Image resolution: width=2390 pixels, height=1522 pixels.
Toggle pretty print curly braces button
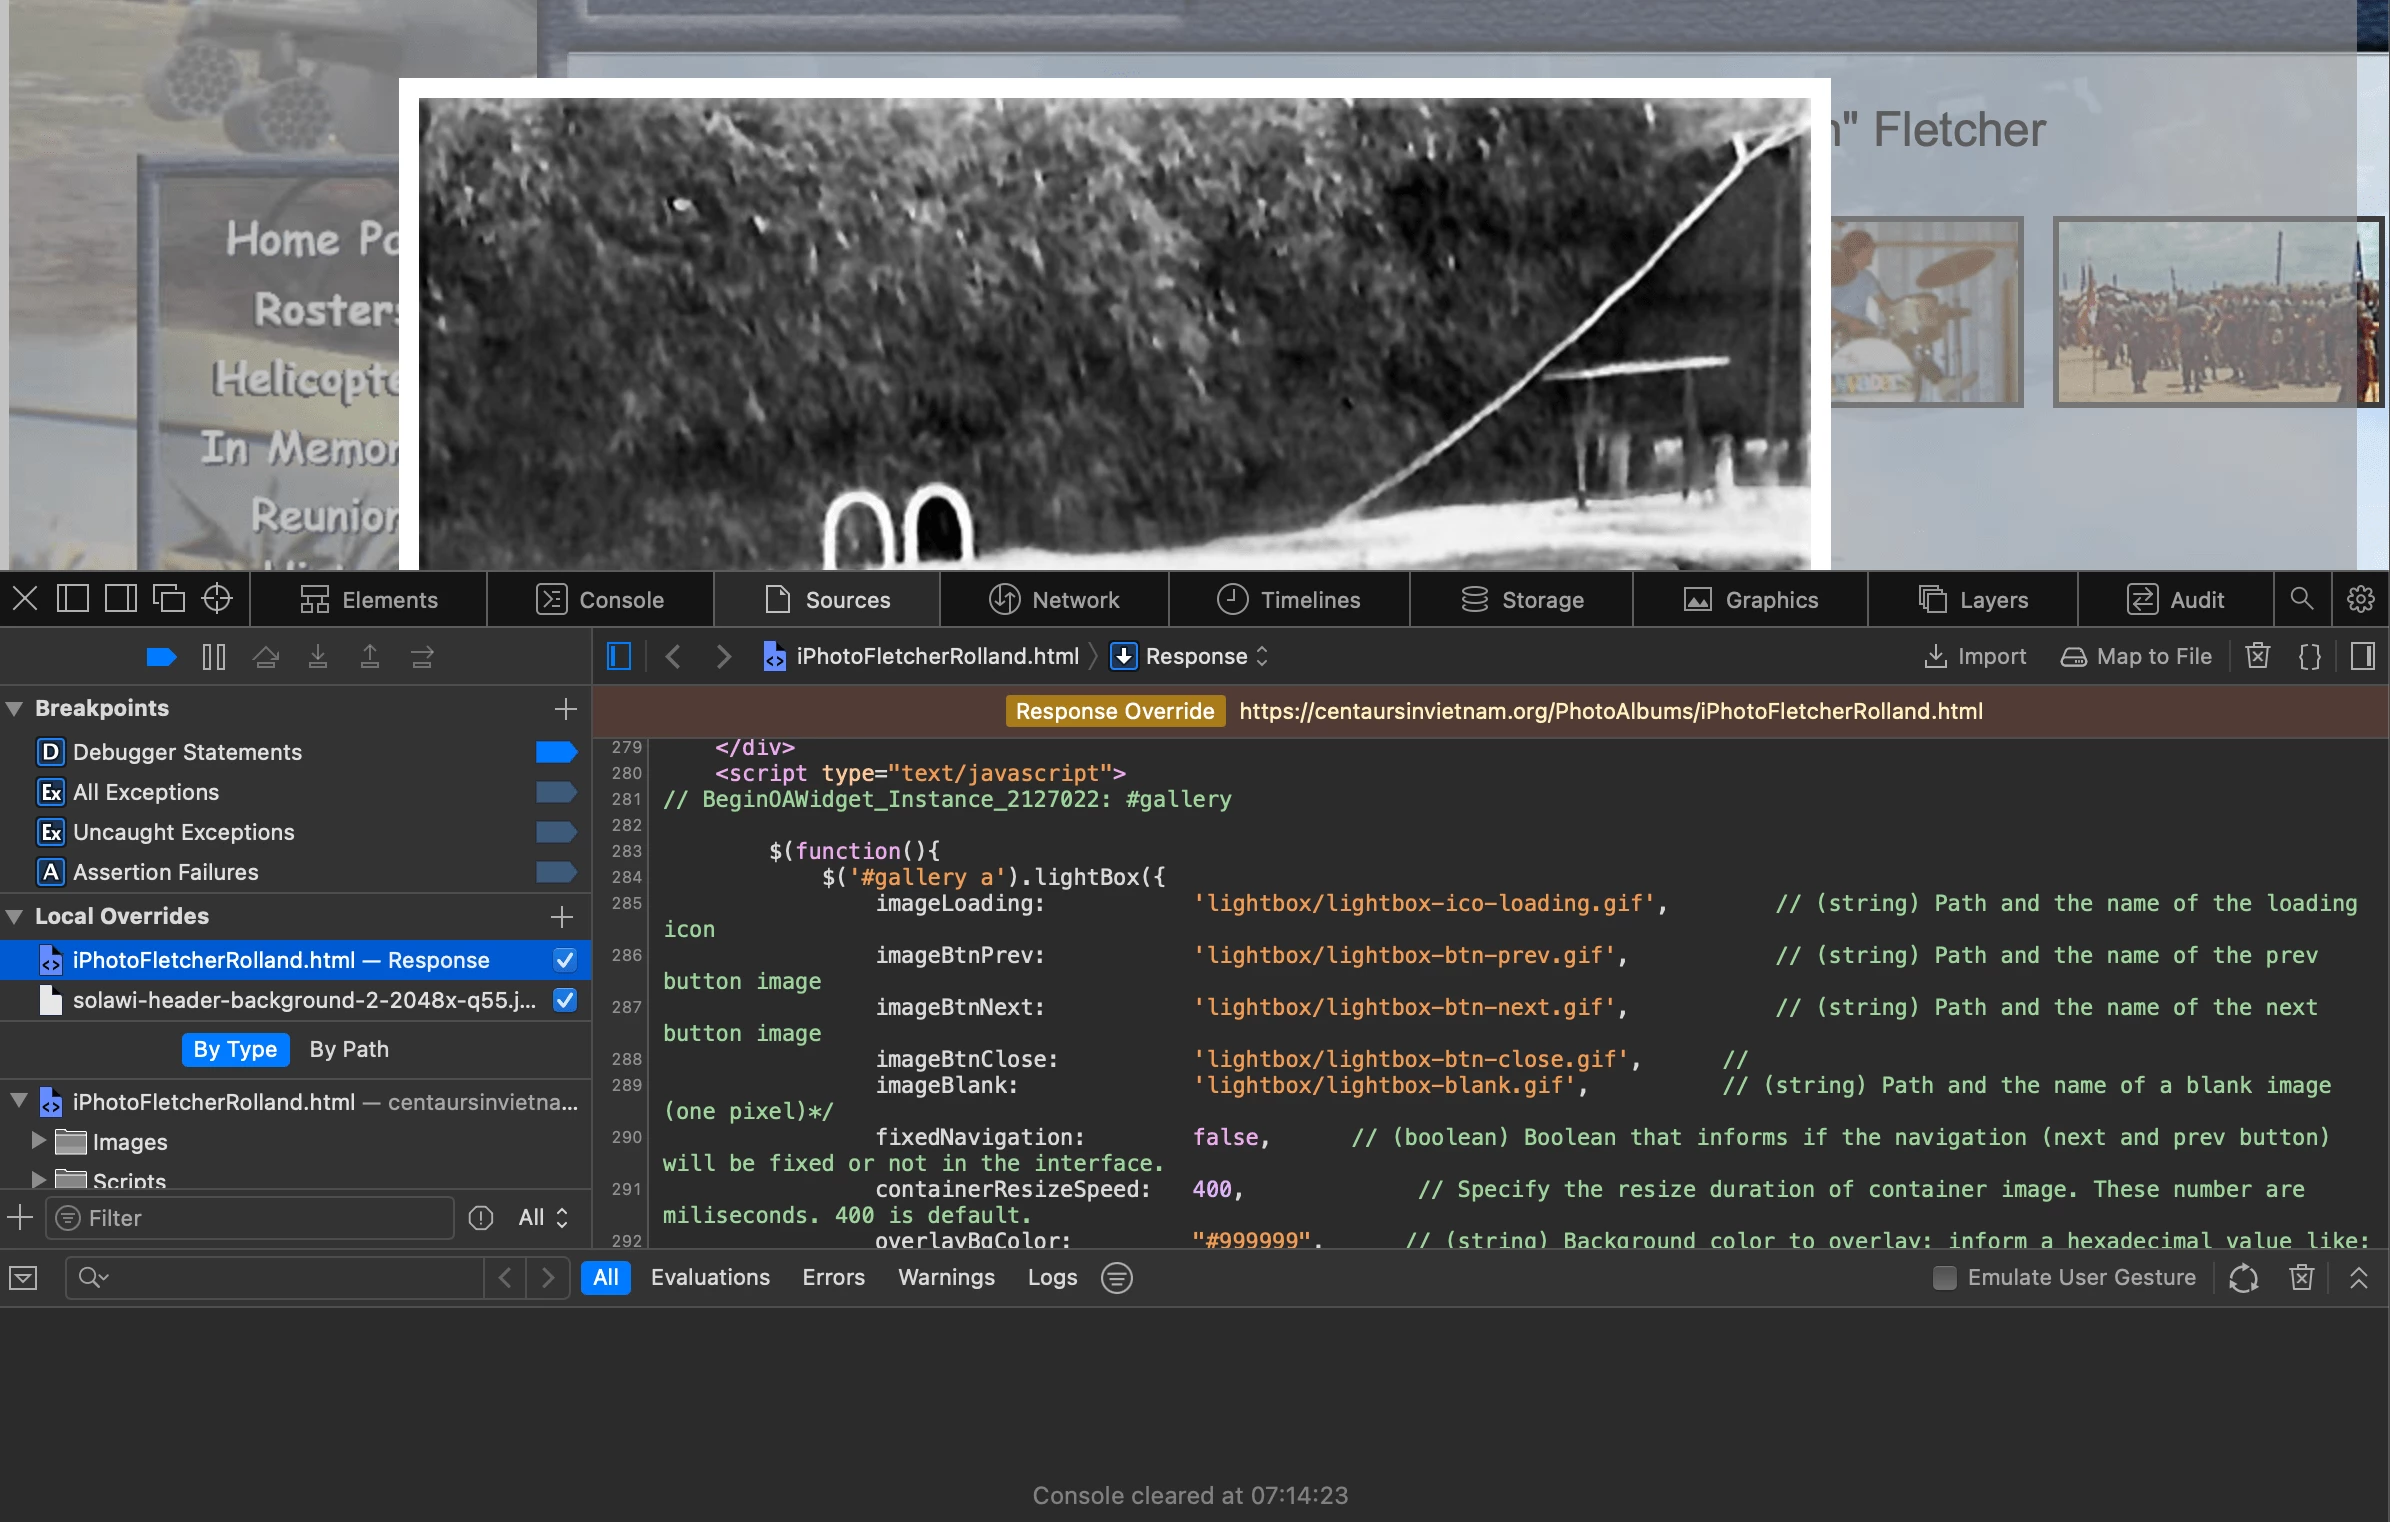[x=2309, y=657]
